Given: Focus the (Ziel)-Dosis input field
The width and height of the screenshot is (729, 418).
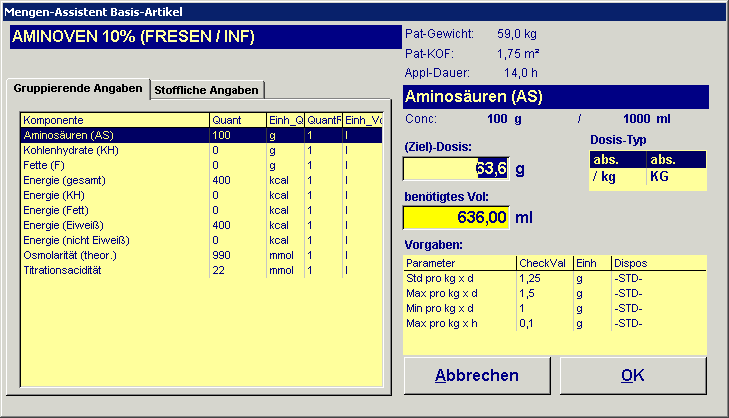Looking at the screenshot, I should 456,169.
